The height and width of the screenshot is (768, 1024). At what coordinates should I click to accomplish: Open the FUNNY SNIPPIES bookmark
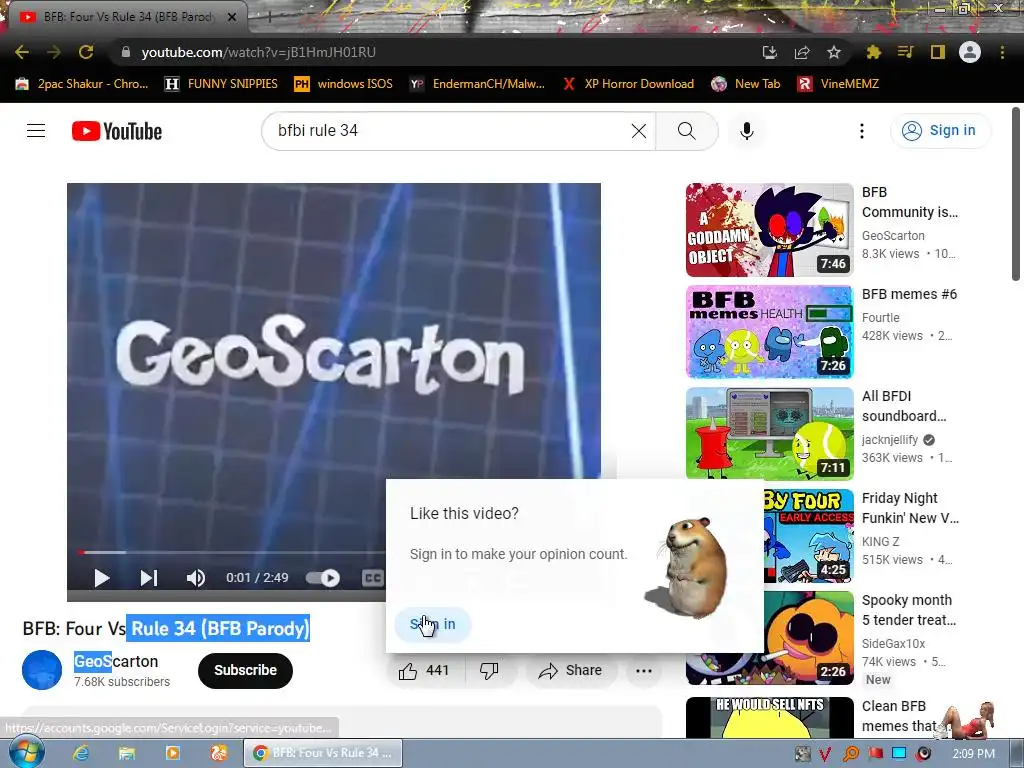pos(221,84)
